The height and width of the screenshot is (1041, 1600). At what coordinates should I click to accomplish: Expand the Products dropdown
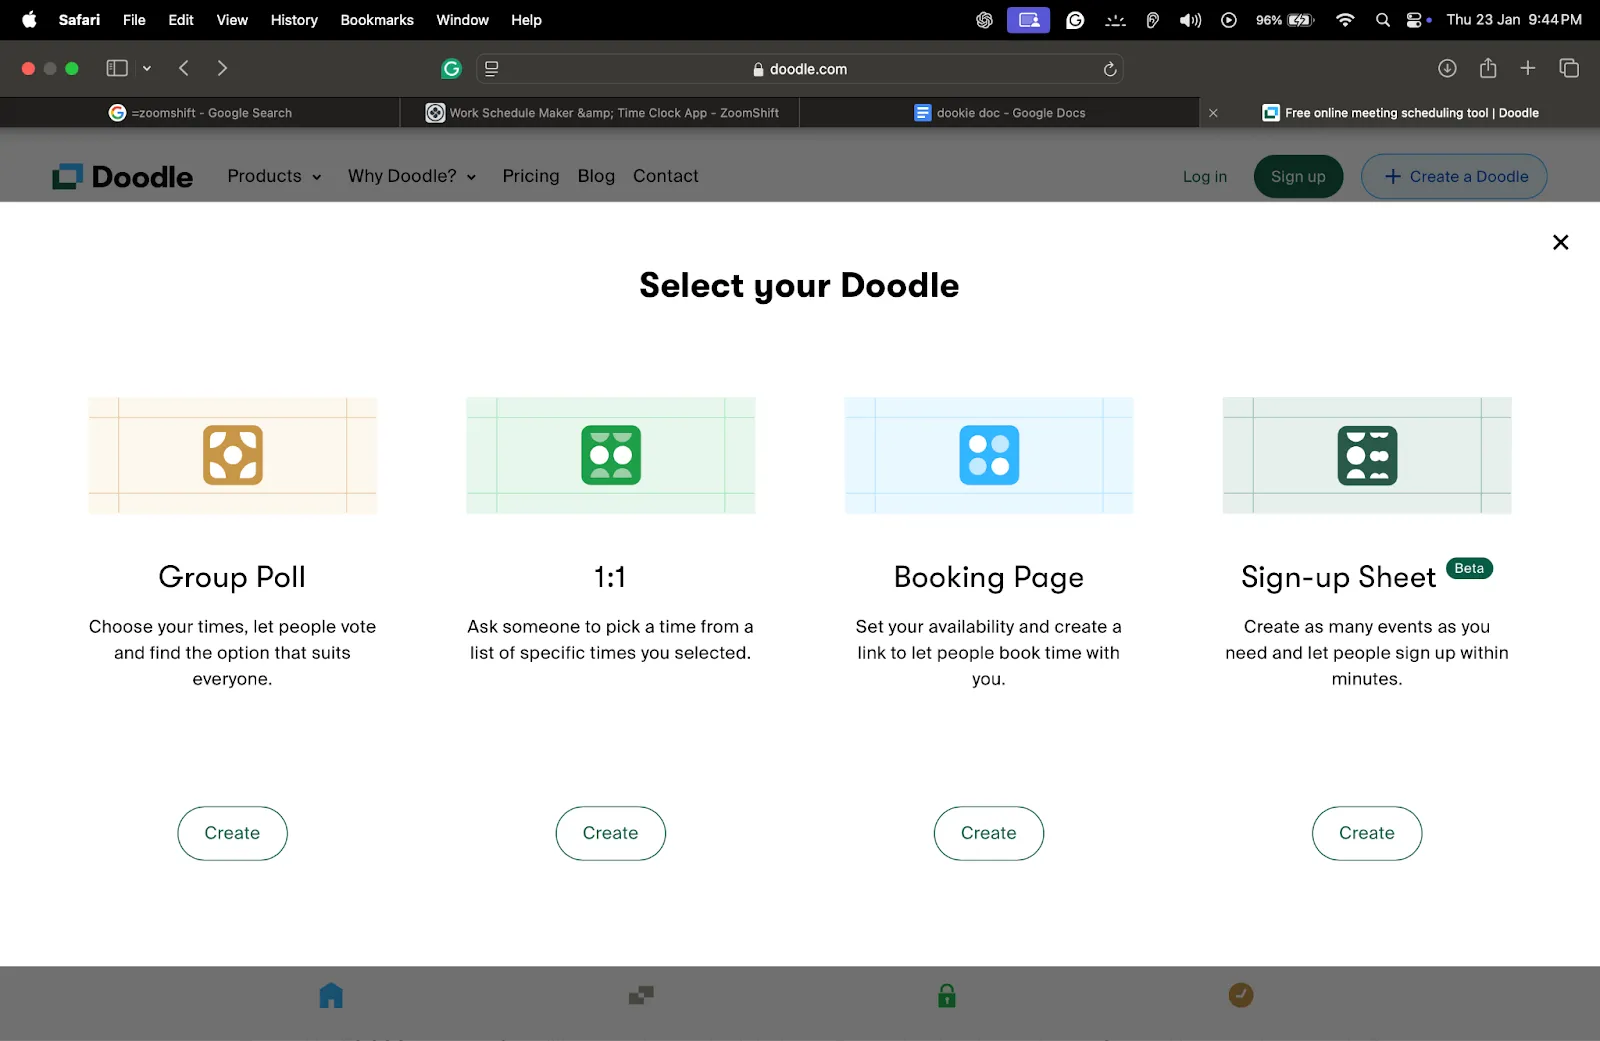275,176
